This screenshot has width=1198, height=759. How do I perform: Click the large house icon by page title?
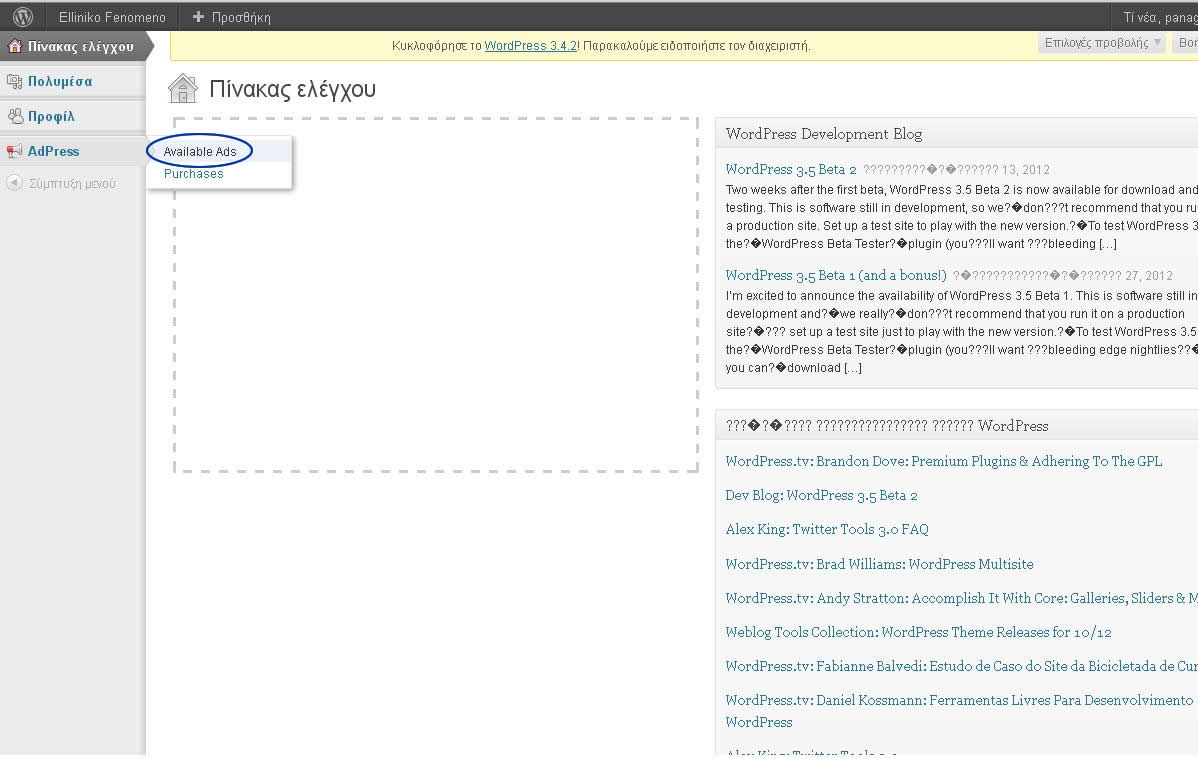(x=183, y=89)
